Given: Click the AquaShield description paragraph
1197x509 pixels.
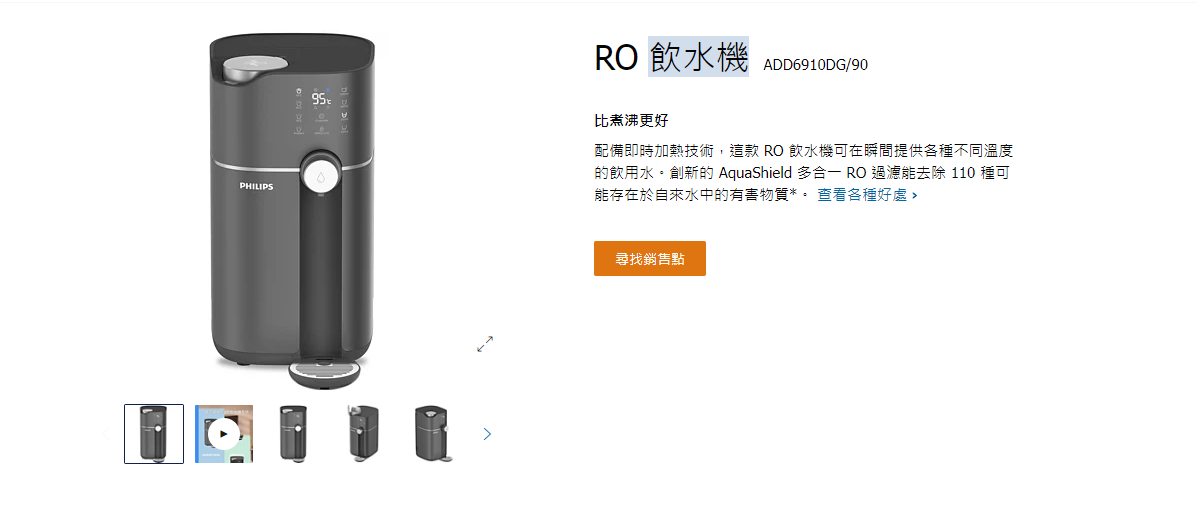Looking at the screenshot, I should point(804,172).
